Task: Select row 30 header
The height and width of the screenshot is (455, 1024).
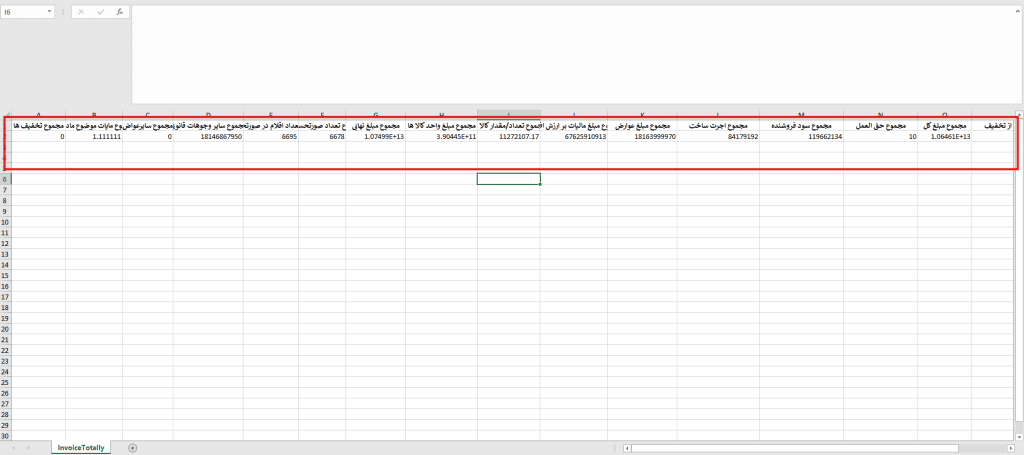Action: tap(5, 436)
